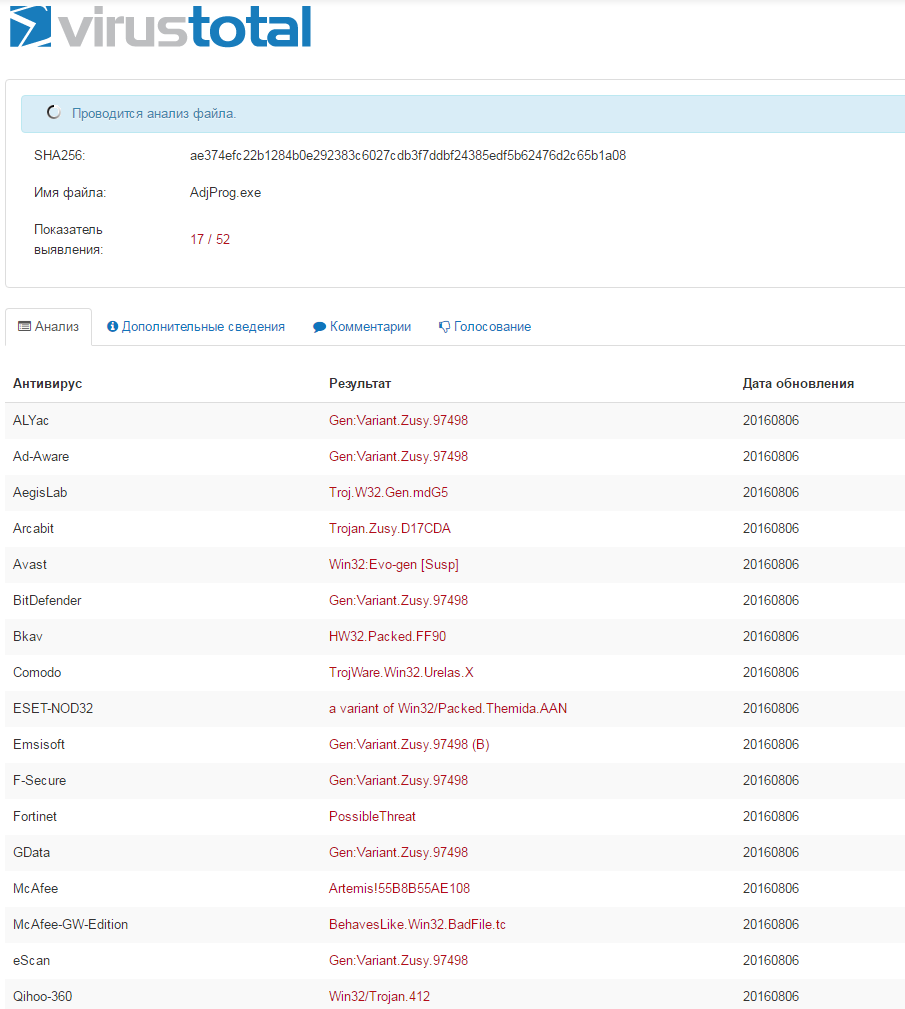Click the Антивирус column header

click(x=48, y=384)
